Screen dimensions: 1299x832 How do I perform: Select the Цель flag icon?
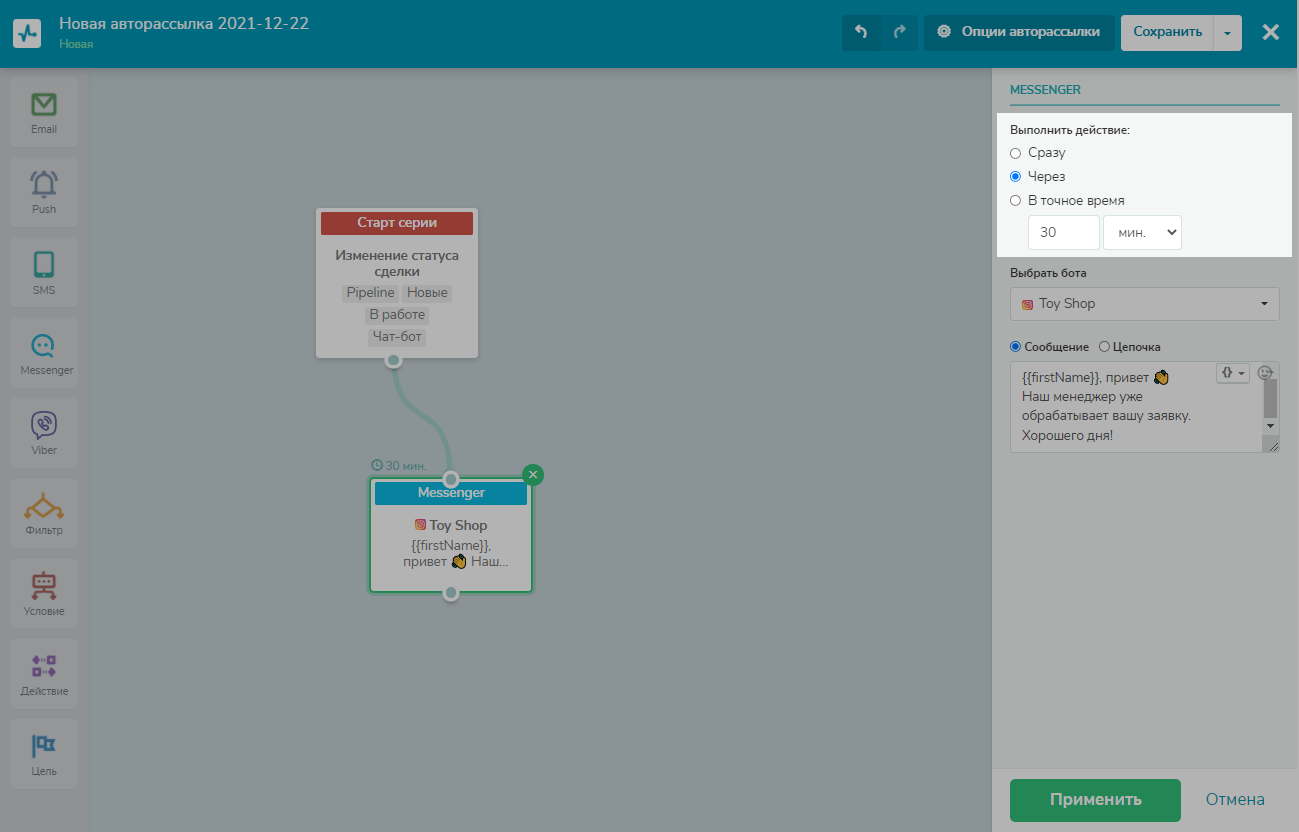(x=44, y=747)
